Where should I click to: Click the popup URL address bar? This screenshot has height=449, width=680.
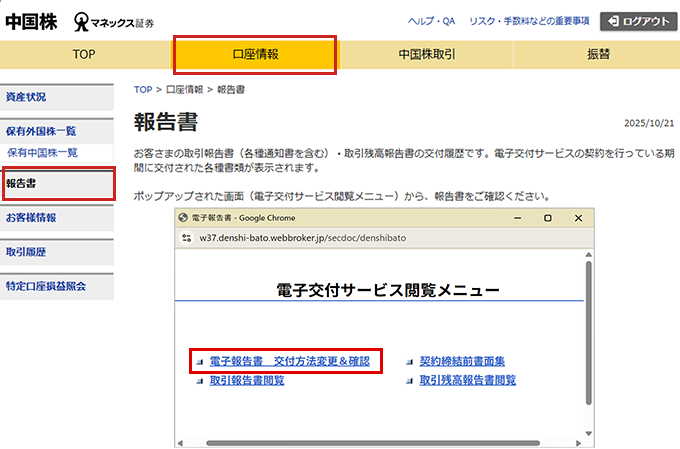pos(303,238)
